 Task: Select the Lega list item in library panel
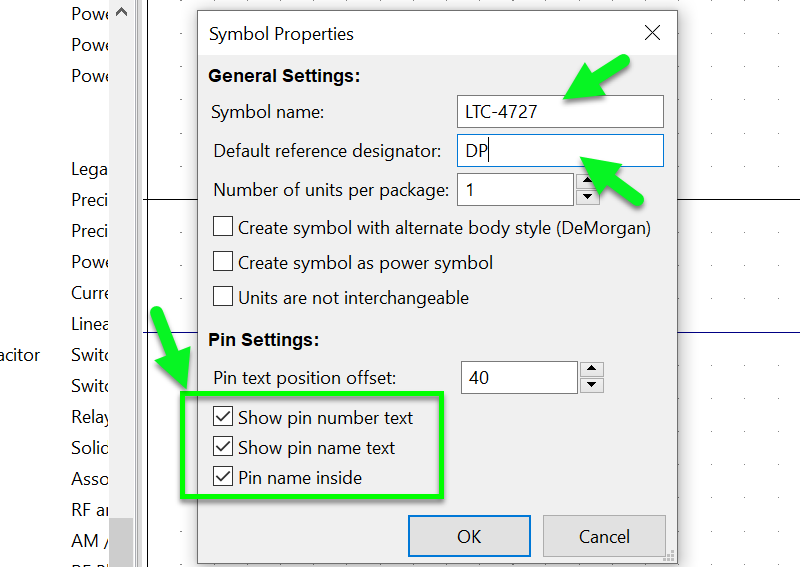[90, 169]
